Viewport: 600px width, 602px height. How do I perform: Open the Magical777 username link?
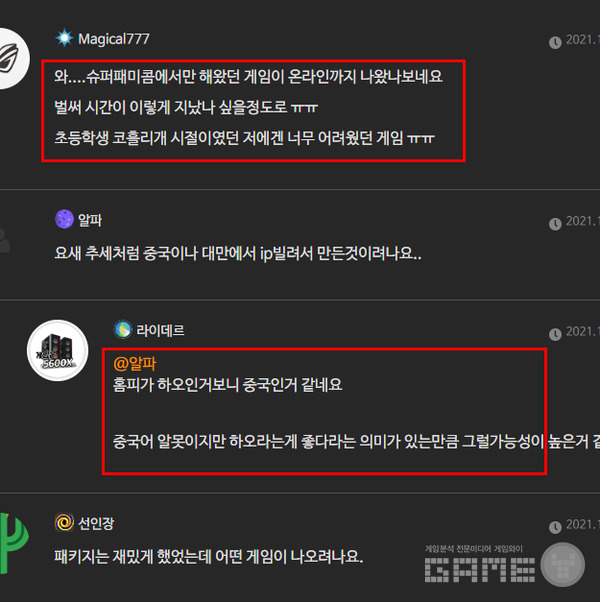[x=114, y=39]
